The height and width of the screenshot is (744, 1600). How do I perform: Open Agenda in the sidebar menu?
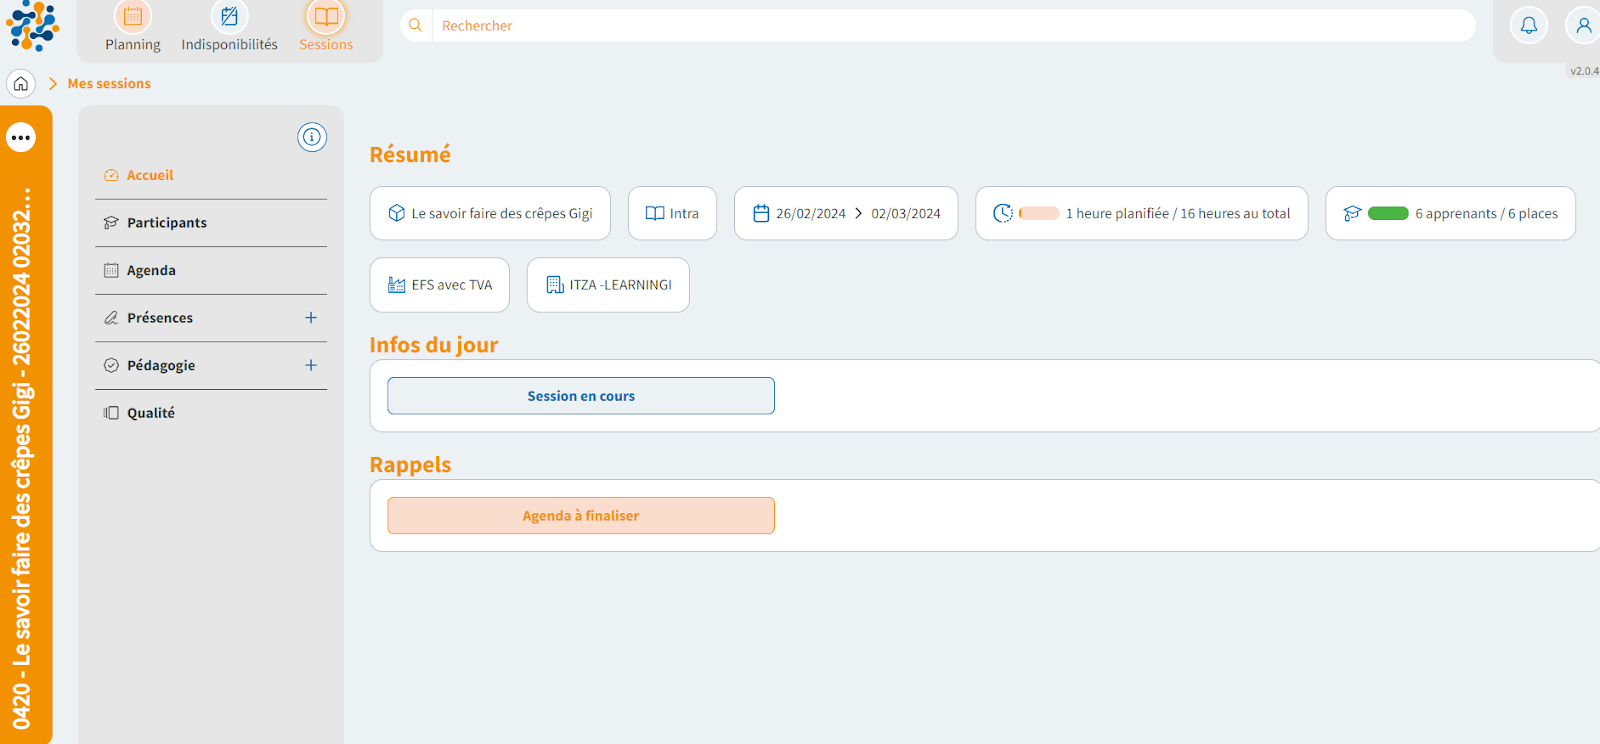pyautogui.click(x=151, y=271)
